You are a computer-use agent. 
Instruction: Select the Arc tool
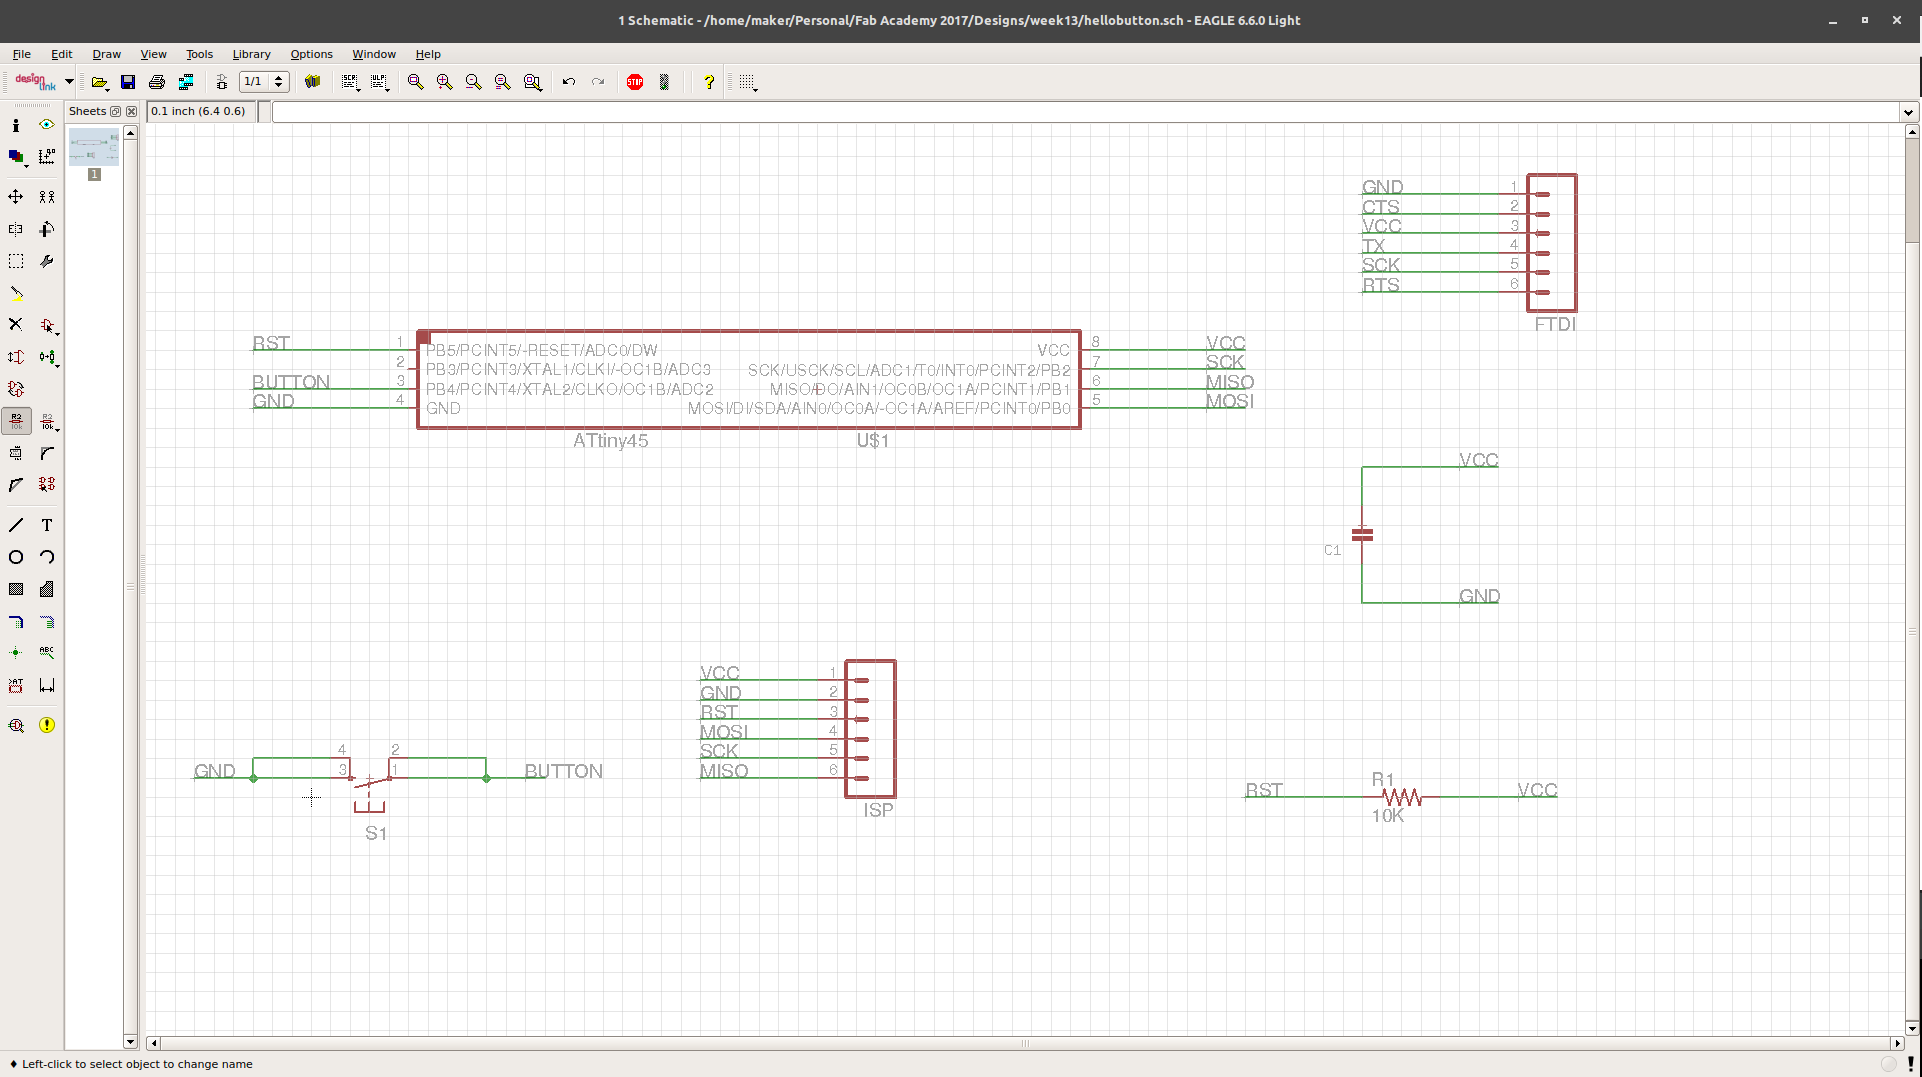click(47, 557)
